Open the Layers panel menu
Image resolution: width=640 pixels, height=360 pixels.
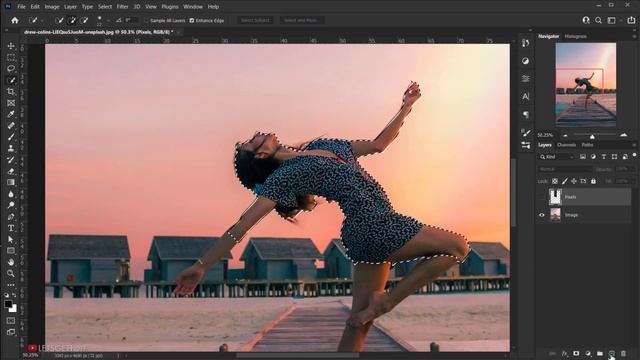pos(634,145)
